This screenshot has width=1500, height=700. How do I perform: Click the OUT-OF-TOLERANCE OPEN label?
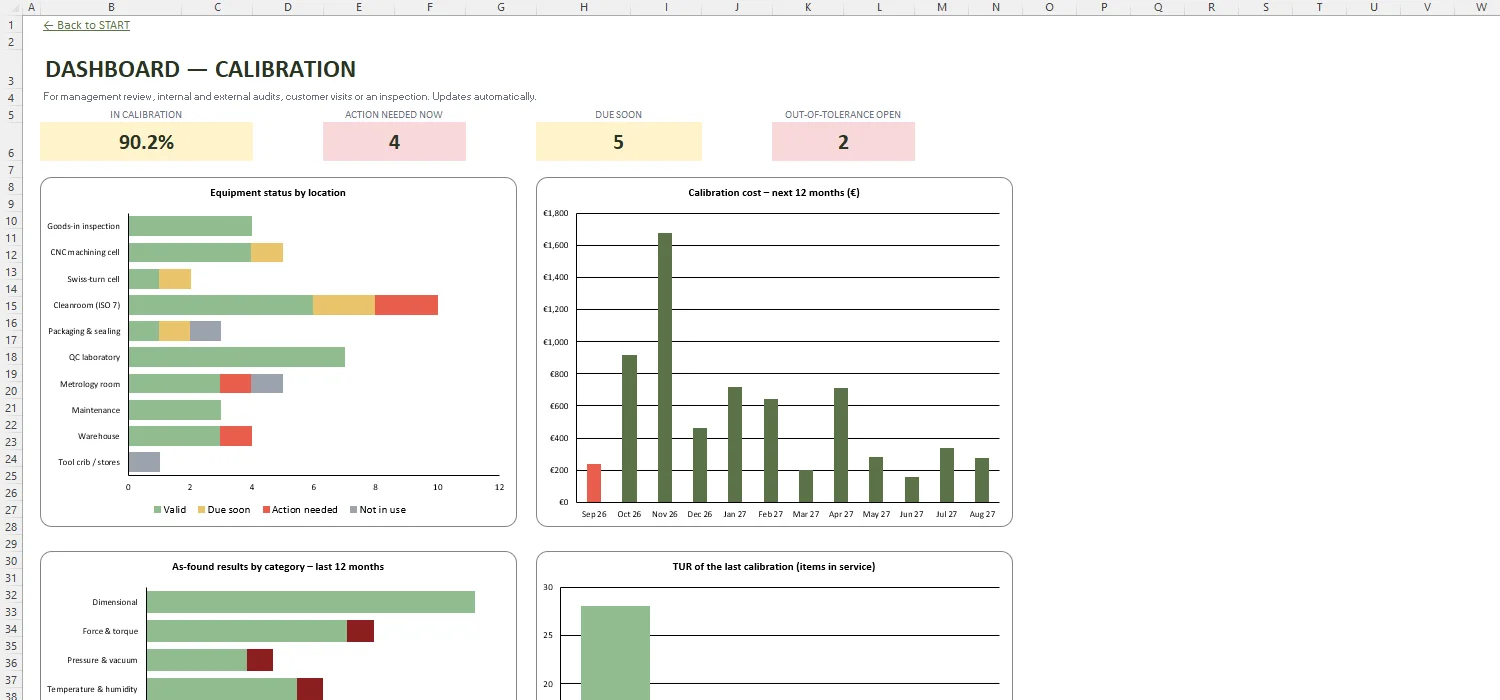point(843,115)
